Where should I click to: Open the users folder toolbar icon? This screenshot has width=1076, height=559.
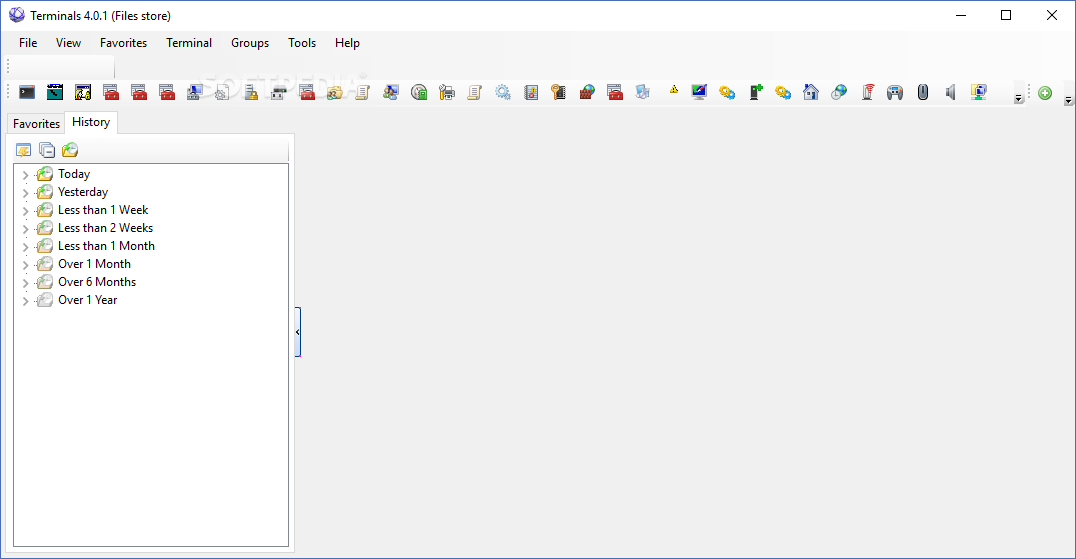pos(335,92)
